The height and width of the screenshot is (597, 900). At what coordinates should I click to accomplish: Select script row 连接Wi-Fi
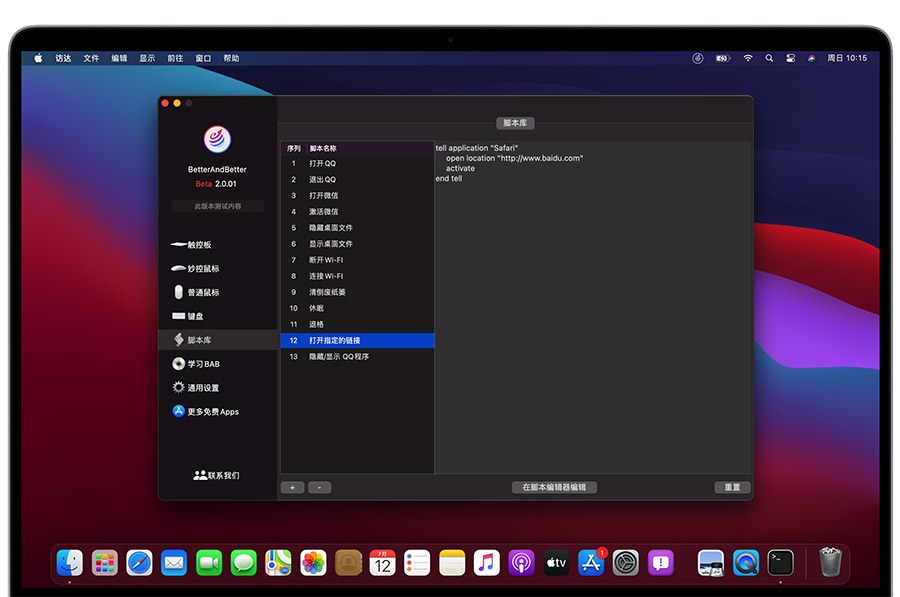(x=357, y=276)
